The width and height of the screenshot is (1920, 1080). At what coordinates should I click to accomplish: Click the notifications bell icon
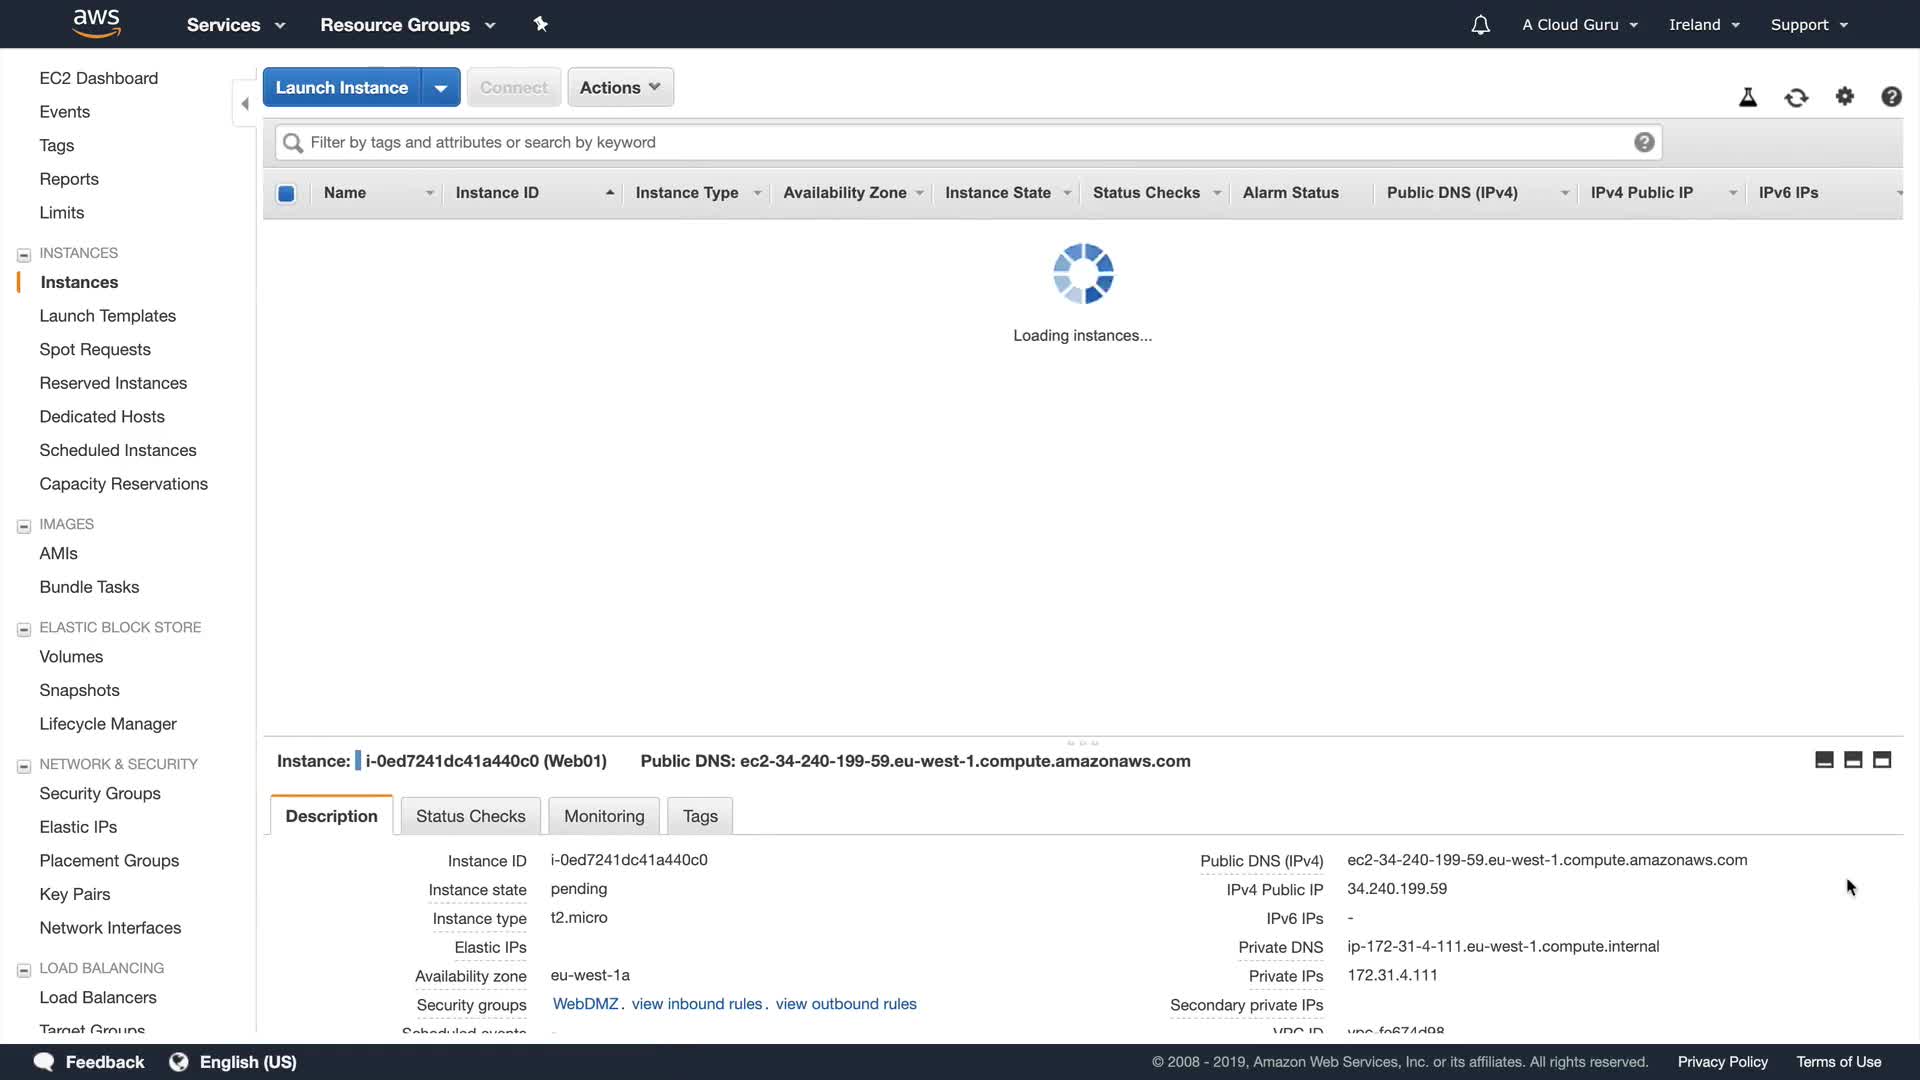coord(1480,25)
